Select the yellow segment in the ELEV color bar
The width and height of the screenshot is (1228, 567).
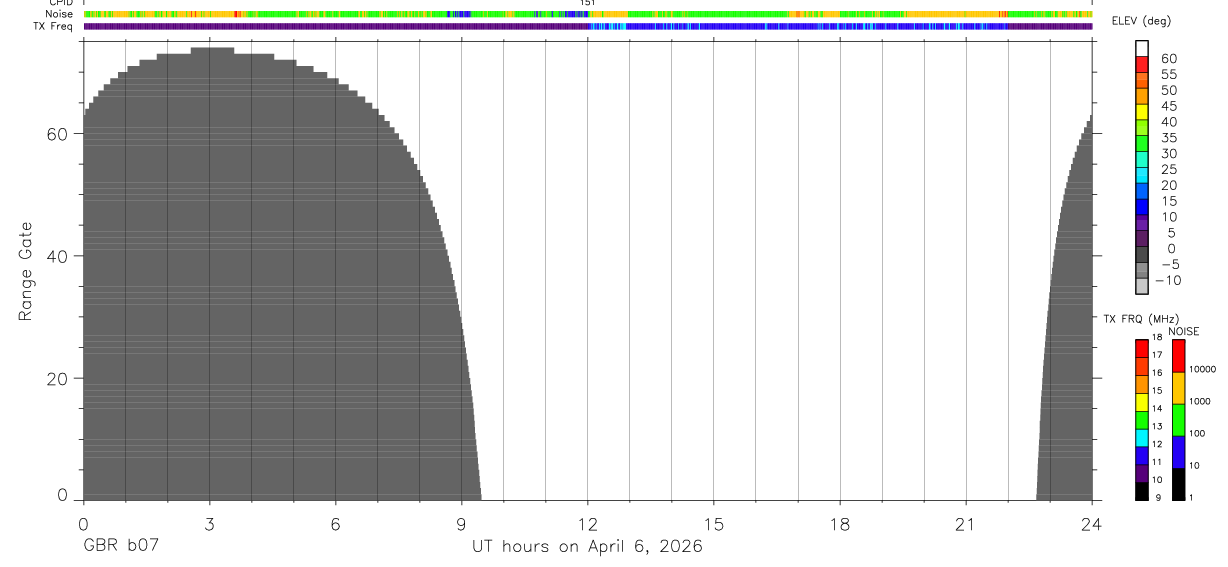tap(1142, 112)
